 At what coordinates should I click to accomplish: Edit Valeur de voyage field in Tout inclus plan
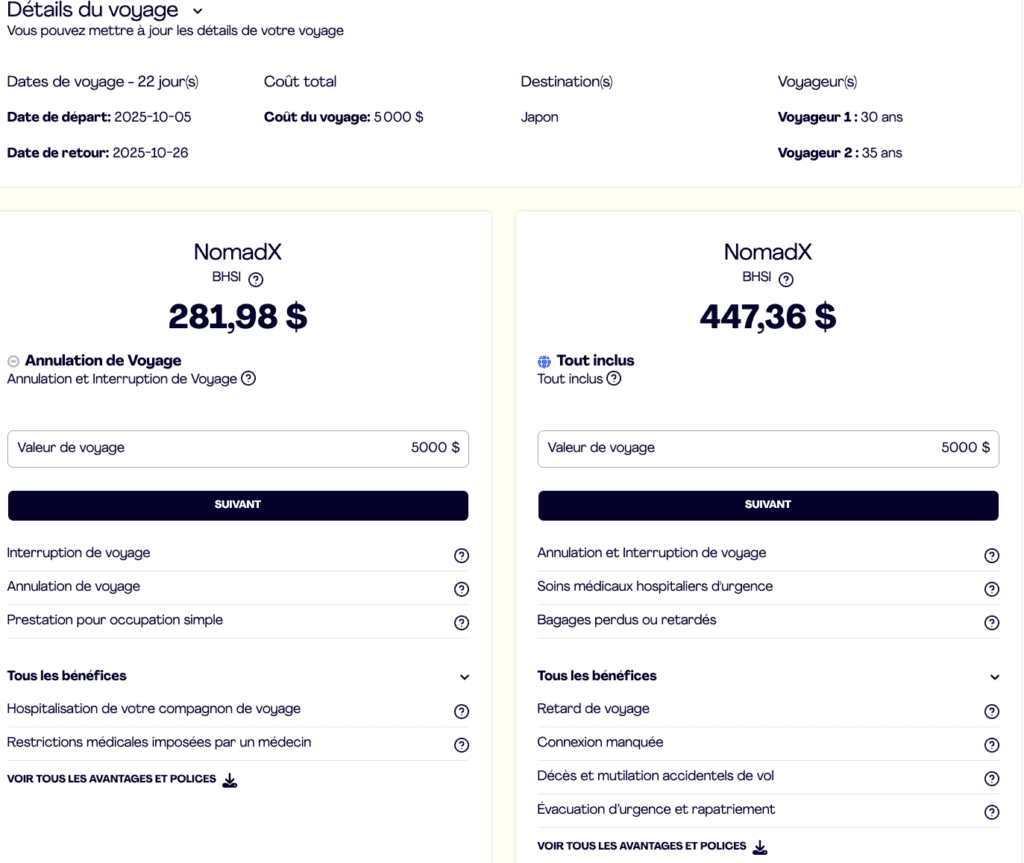(768, 448)
